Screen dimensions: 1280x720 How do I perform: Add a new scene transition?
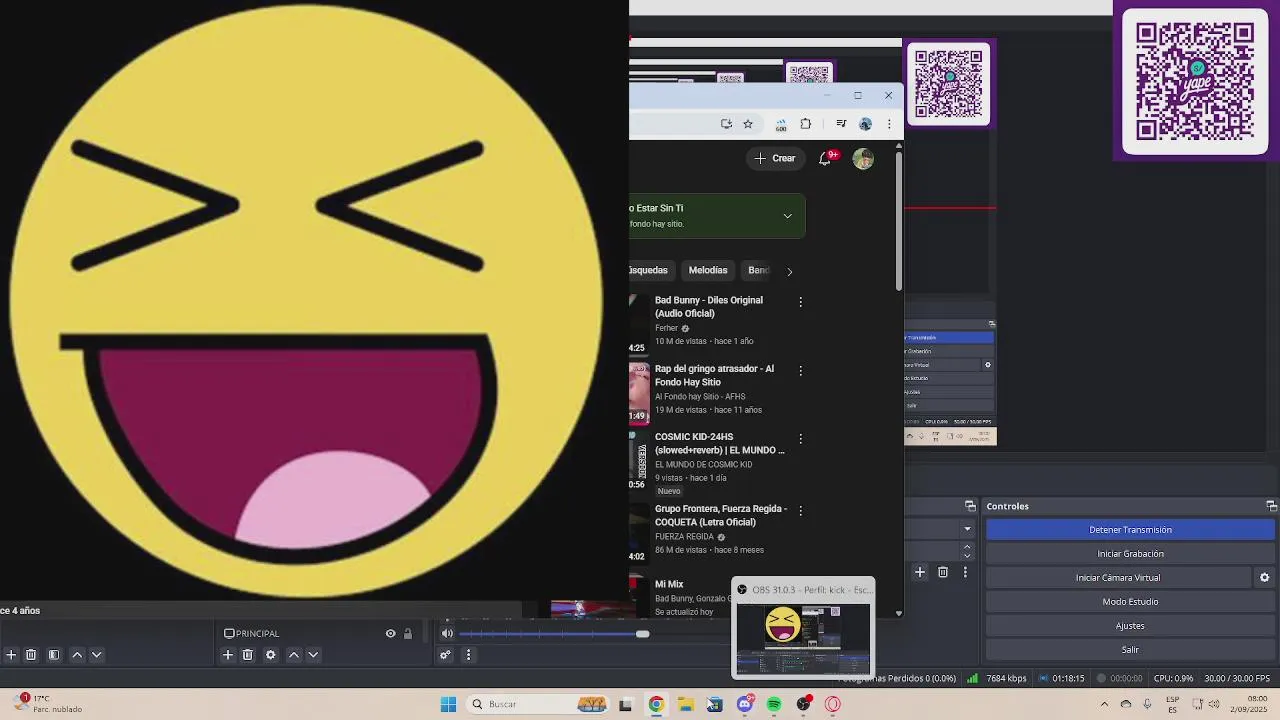(920, 572)
